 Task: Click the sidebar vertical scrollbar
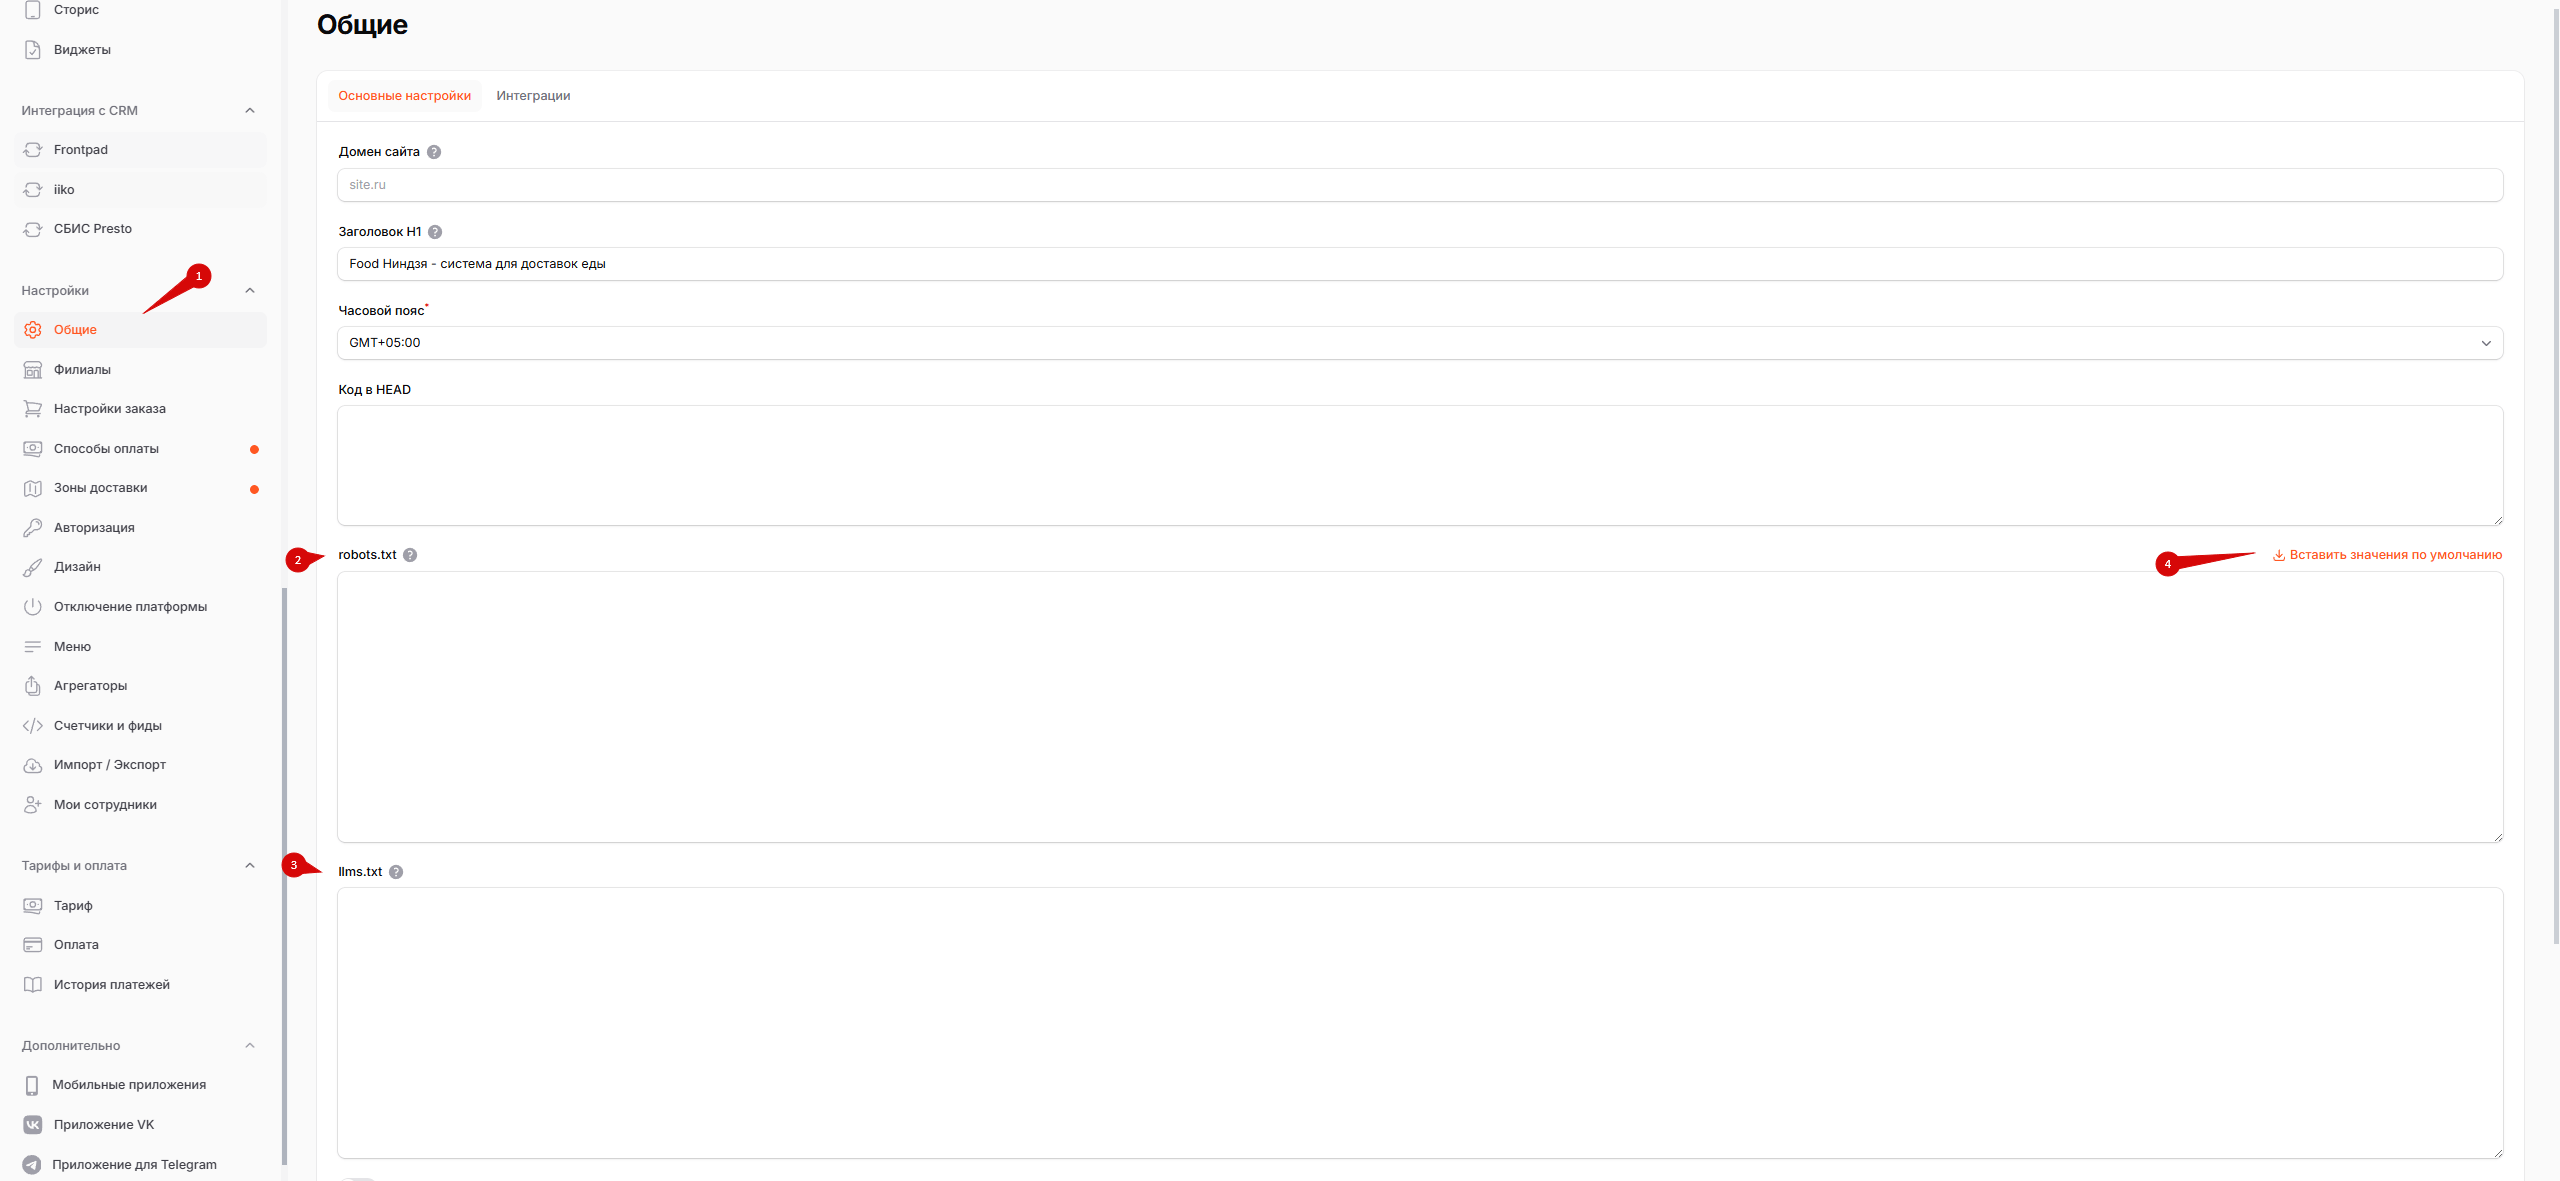point(284,876)
